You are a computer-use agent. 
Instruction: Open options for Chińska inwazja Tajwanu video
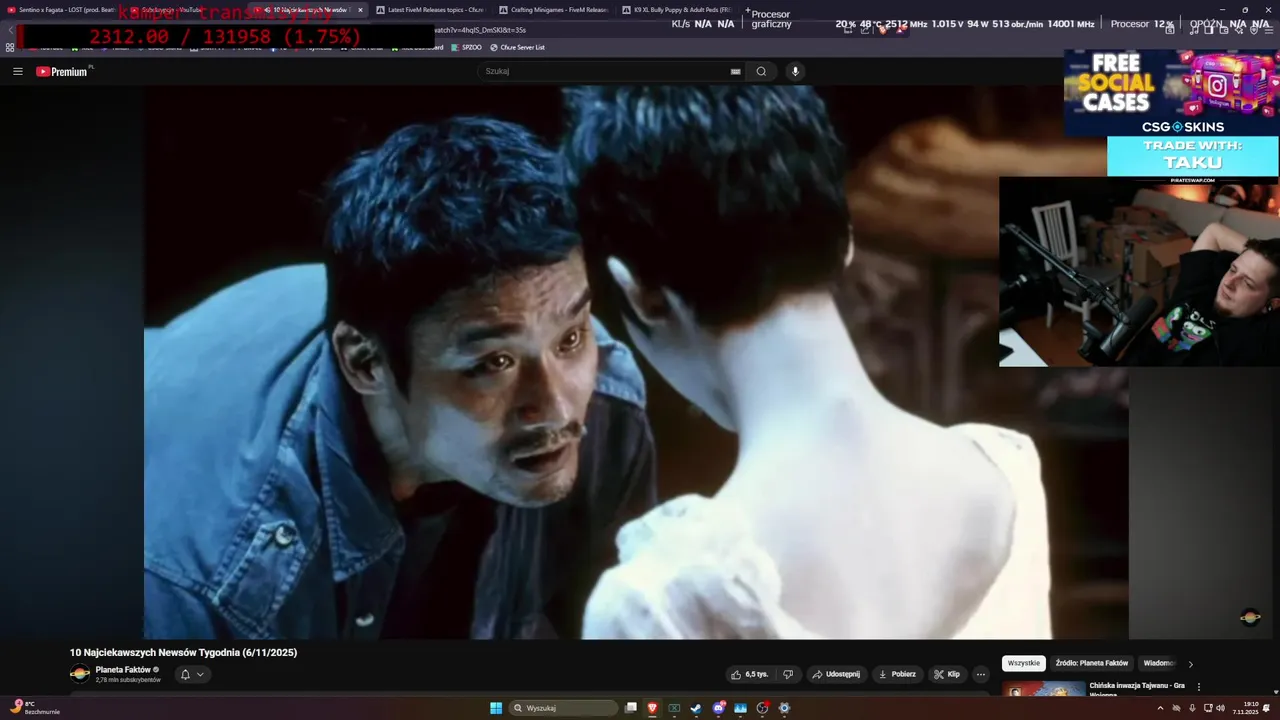pos(1199,687)
